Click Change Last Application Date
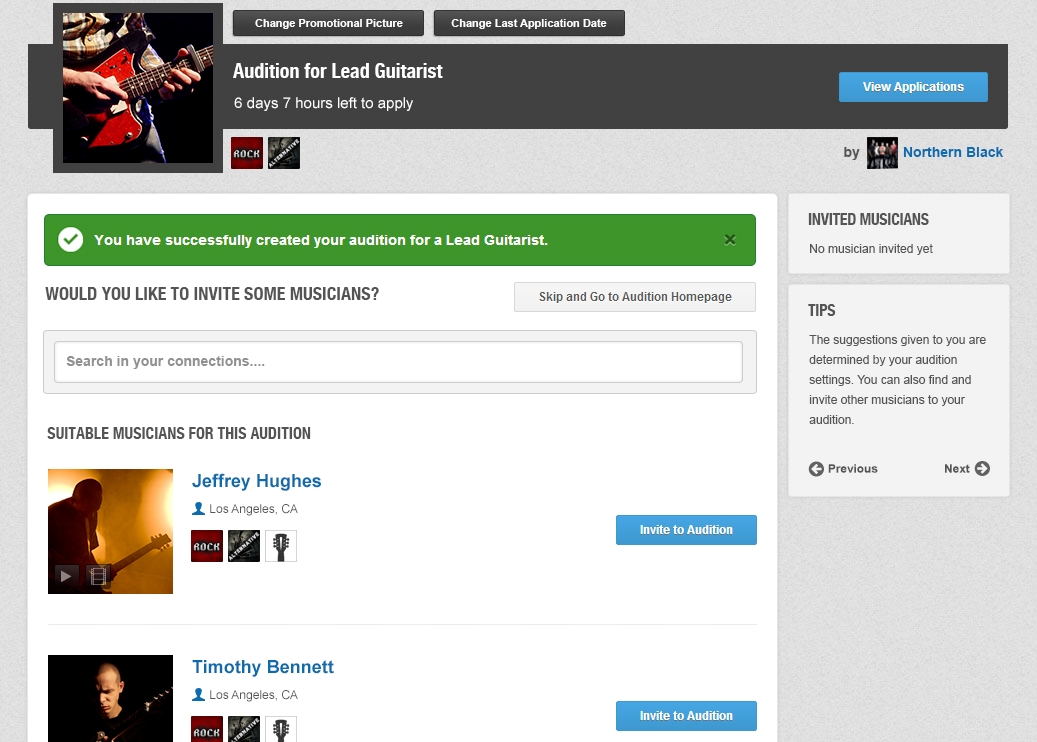The height and width of the screenshot is (742, 1037). point(529,22)
